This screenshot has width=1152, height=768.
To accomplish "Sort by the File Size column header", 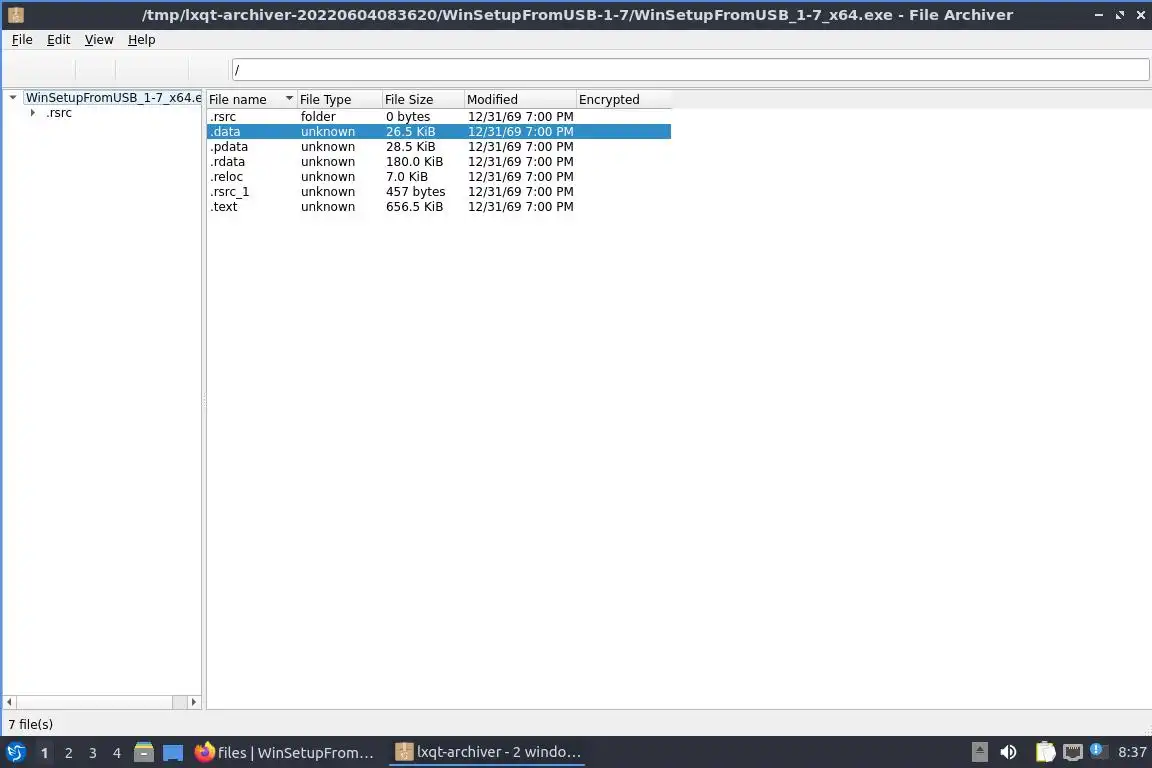I will [423, 99].
